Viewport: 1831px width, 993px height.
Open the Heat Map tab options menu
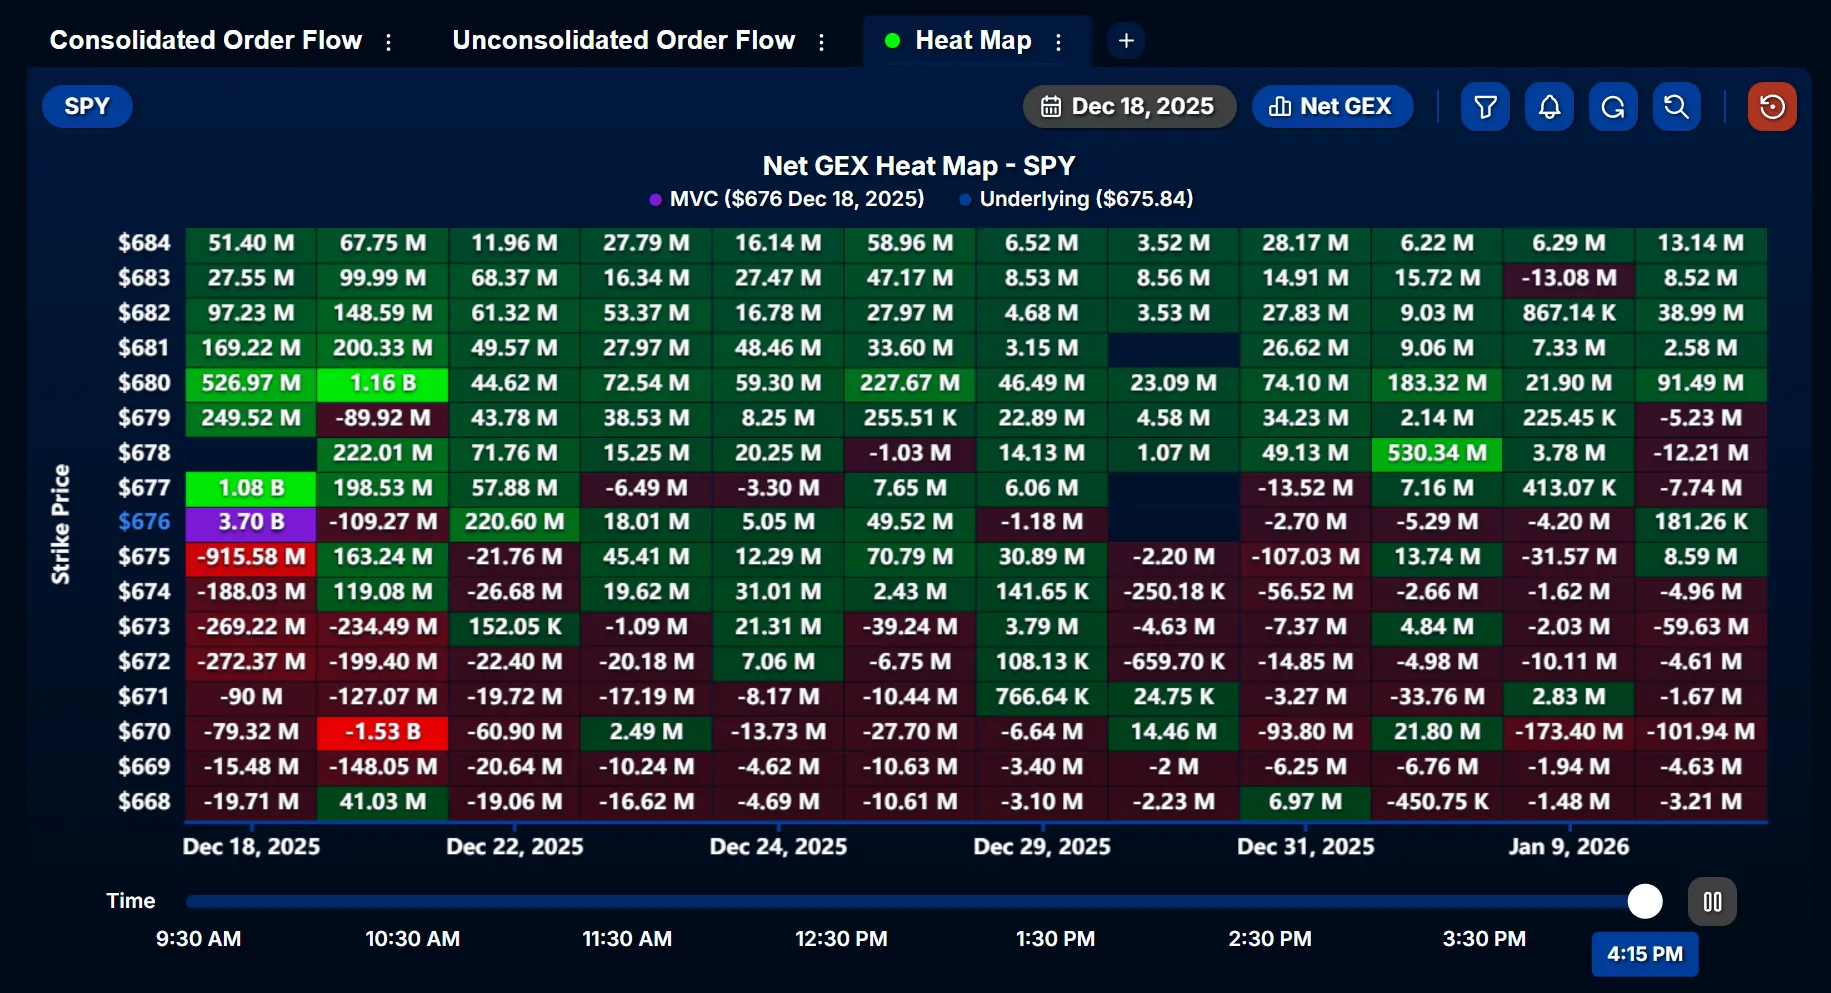pos(1057,41)
